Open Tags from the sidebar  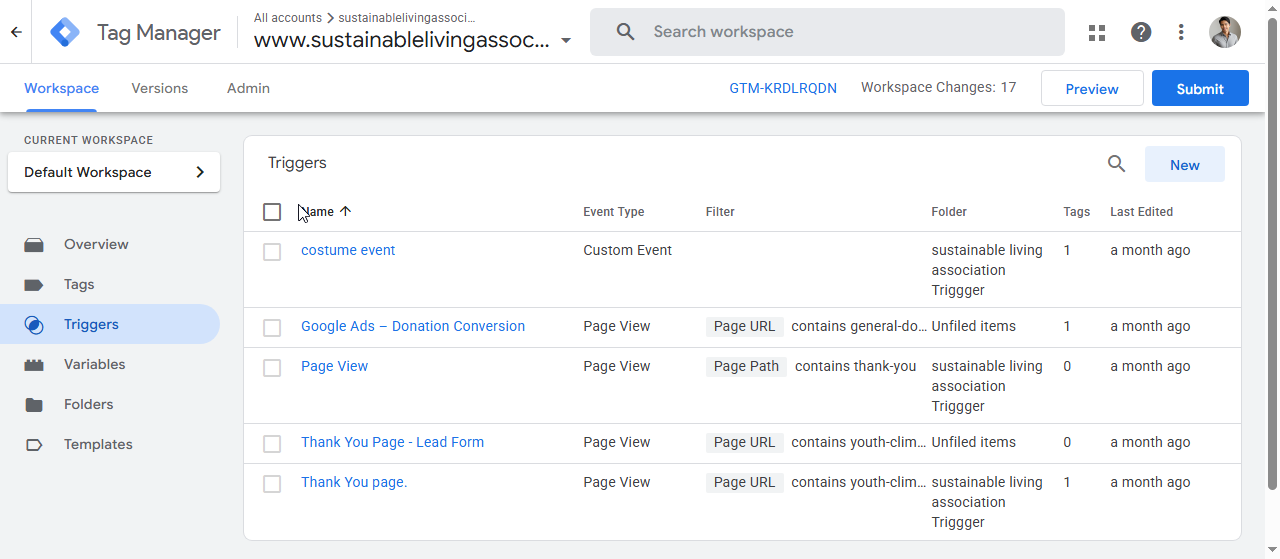click(79, 284)
